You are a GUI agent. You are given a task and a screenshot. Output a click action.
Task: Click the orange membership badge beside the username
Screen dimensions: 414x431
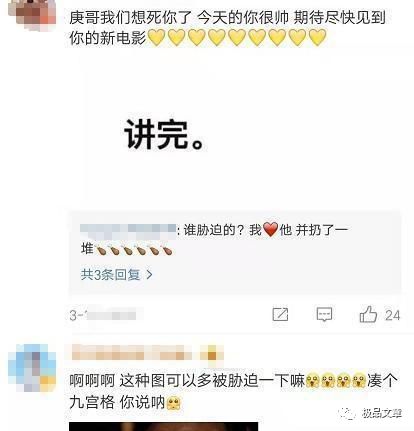(211, 354)
